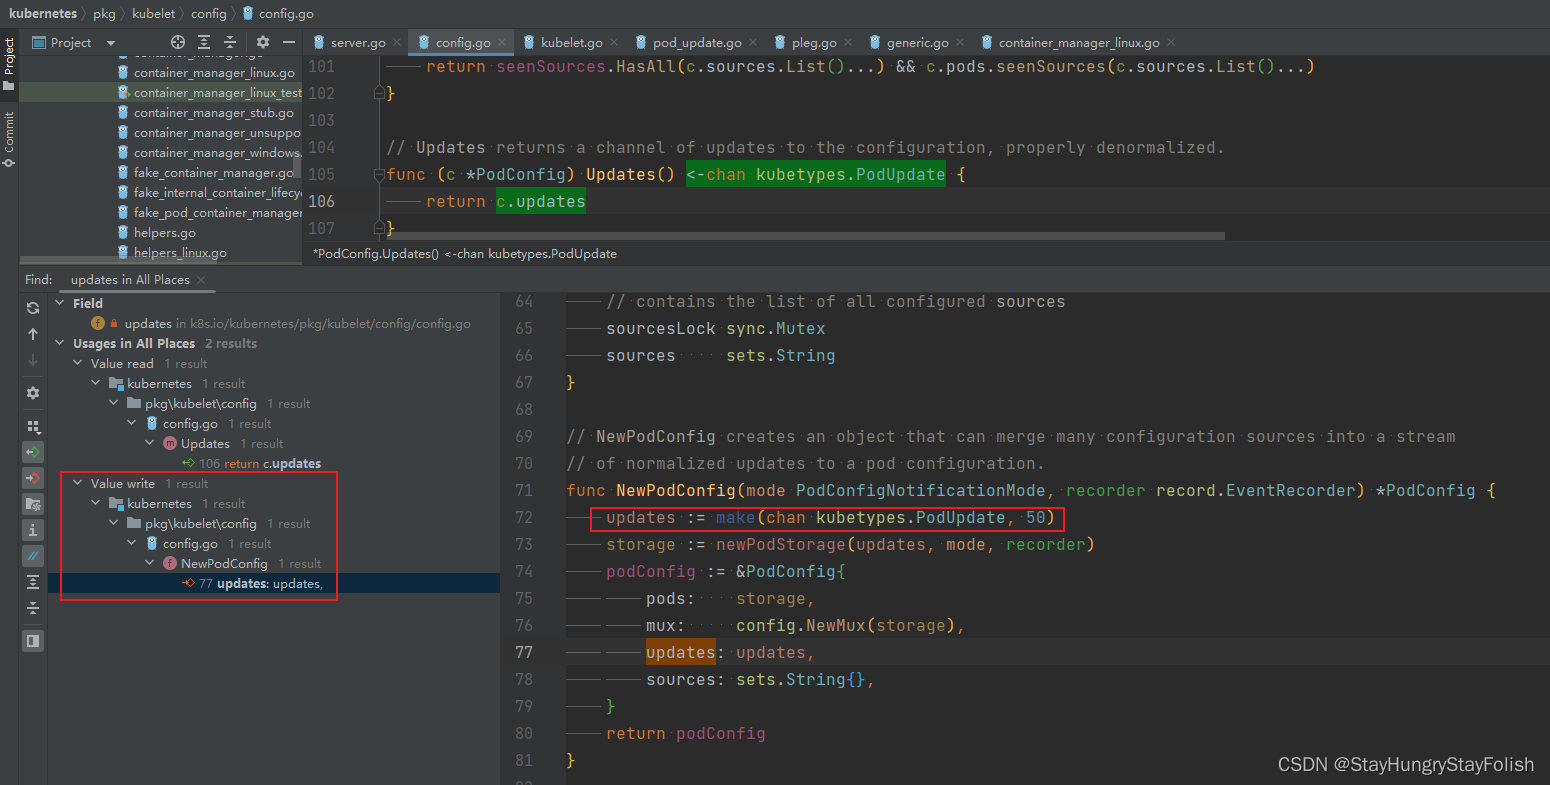Fold the Updates function at line 105
The image size is (1550, 785).
tap(379, 174)
